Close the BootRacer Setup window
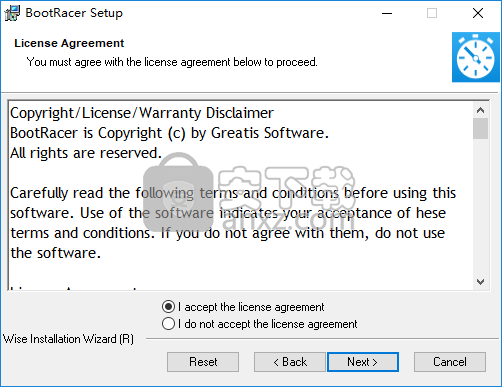This screenshot has height=387, width=502. (x=478, y=13)
